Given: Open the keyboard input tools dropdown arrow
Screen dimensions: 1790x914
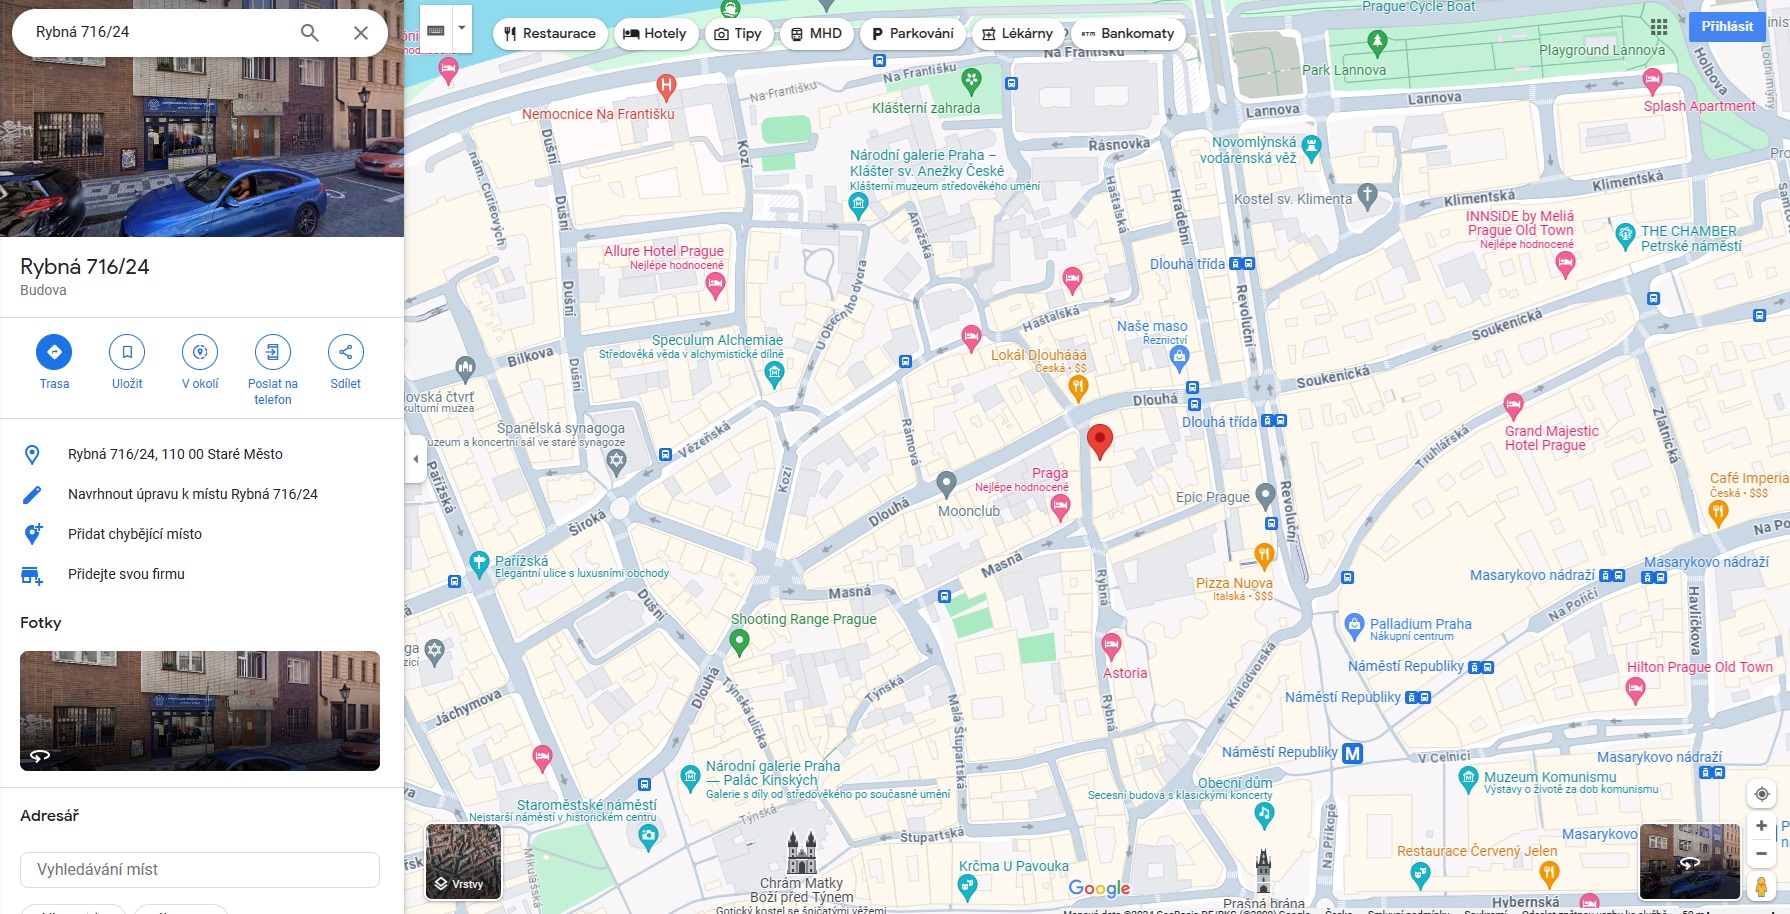Looking at the screenshot, I should [x=462, y=30].
